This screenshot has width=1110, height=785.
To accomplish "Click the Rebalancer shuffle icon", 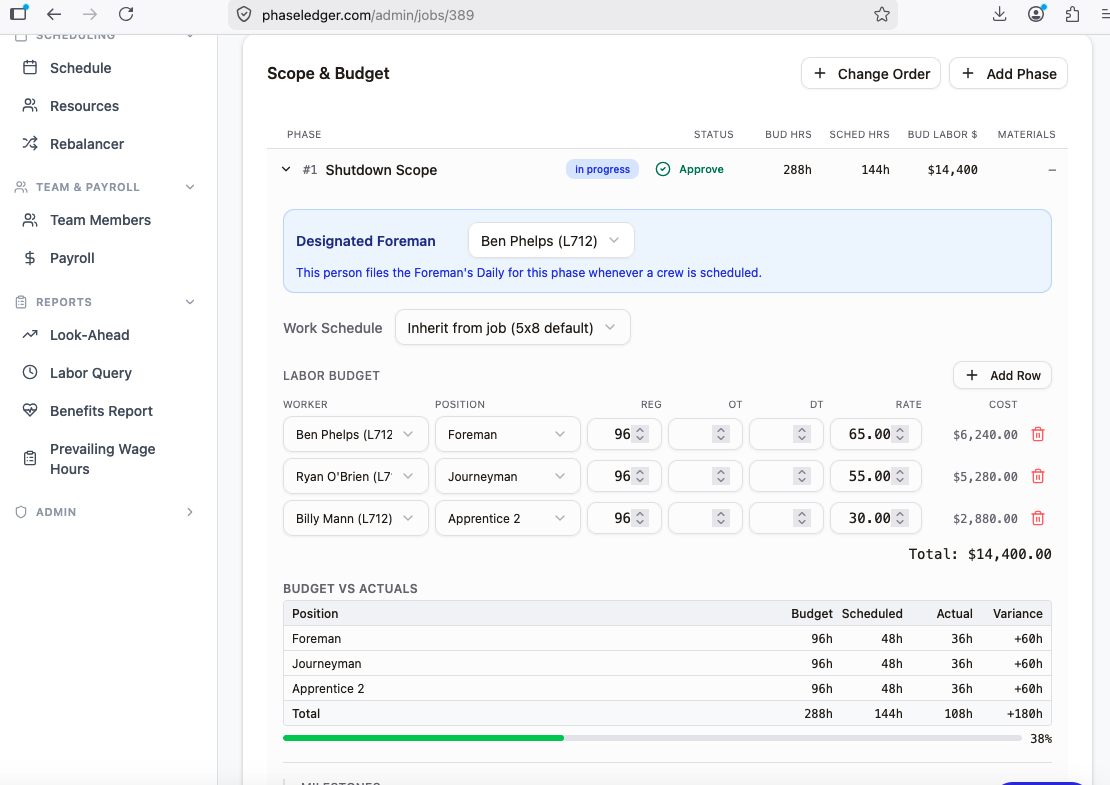I will point(30,144).
